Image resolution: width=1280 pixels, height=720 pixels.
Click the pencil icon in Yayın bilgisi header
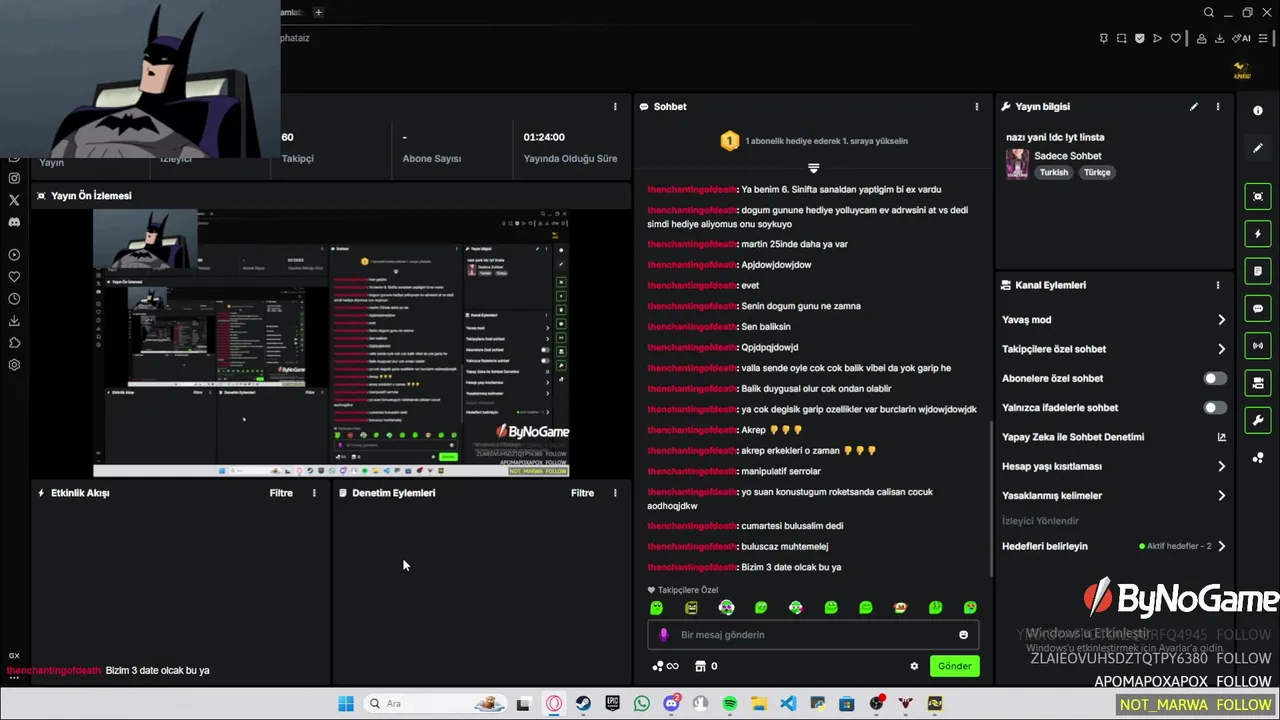coord(1194,107)
